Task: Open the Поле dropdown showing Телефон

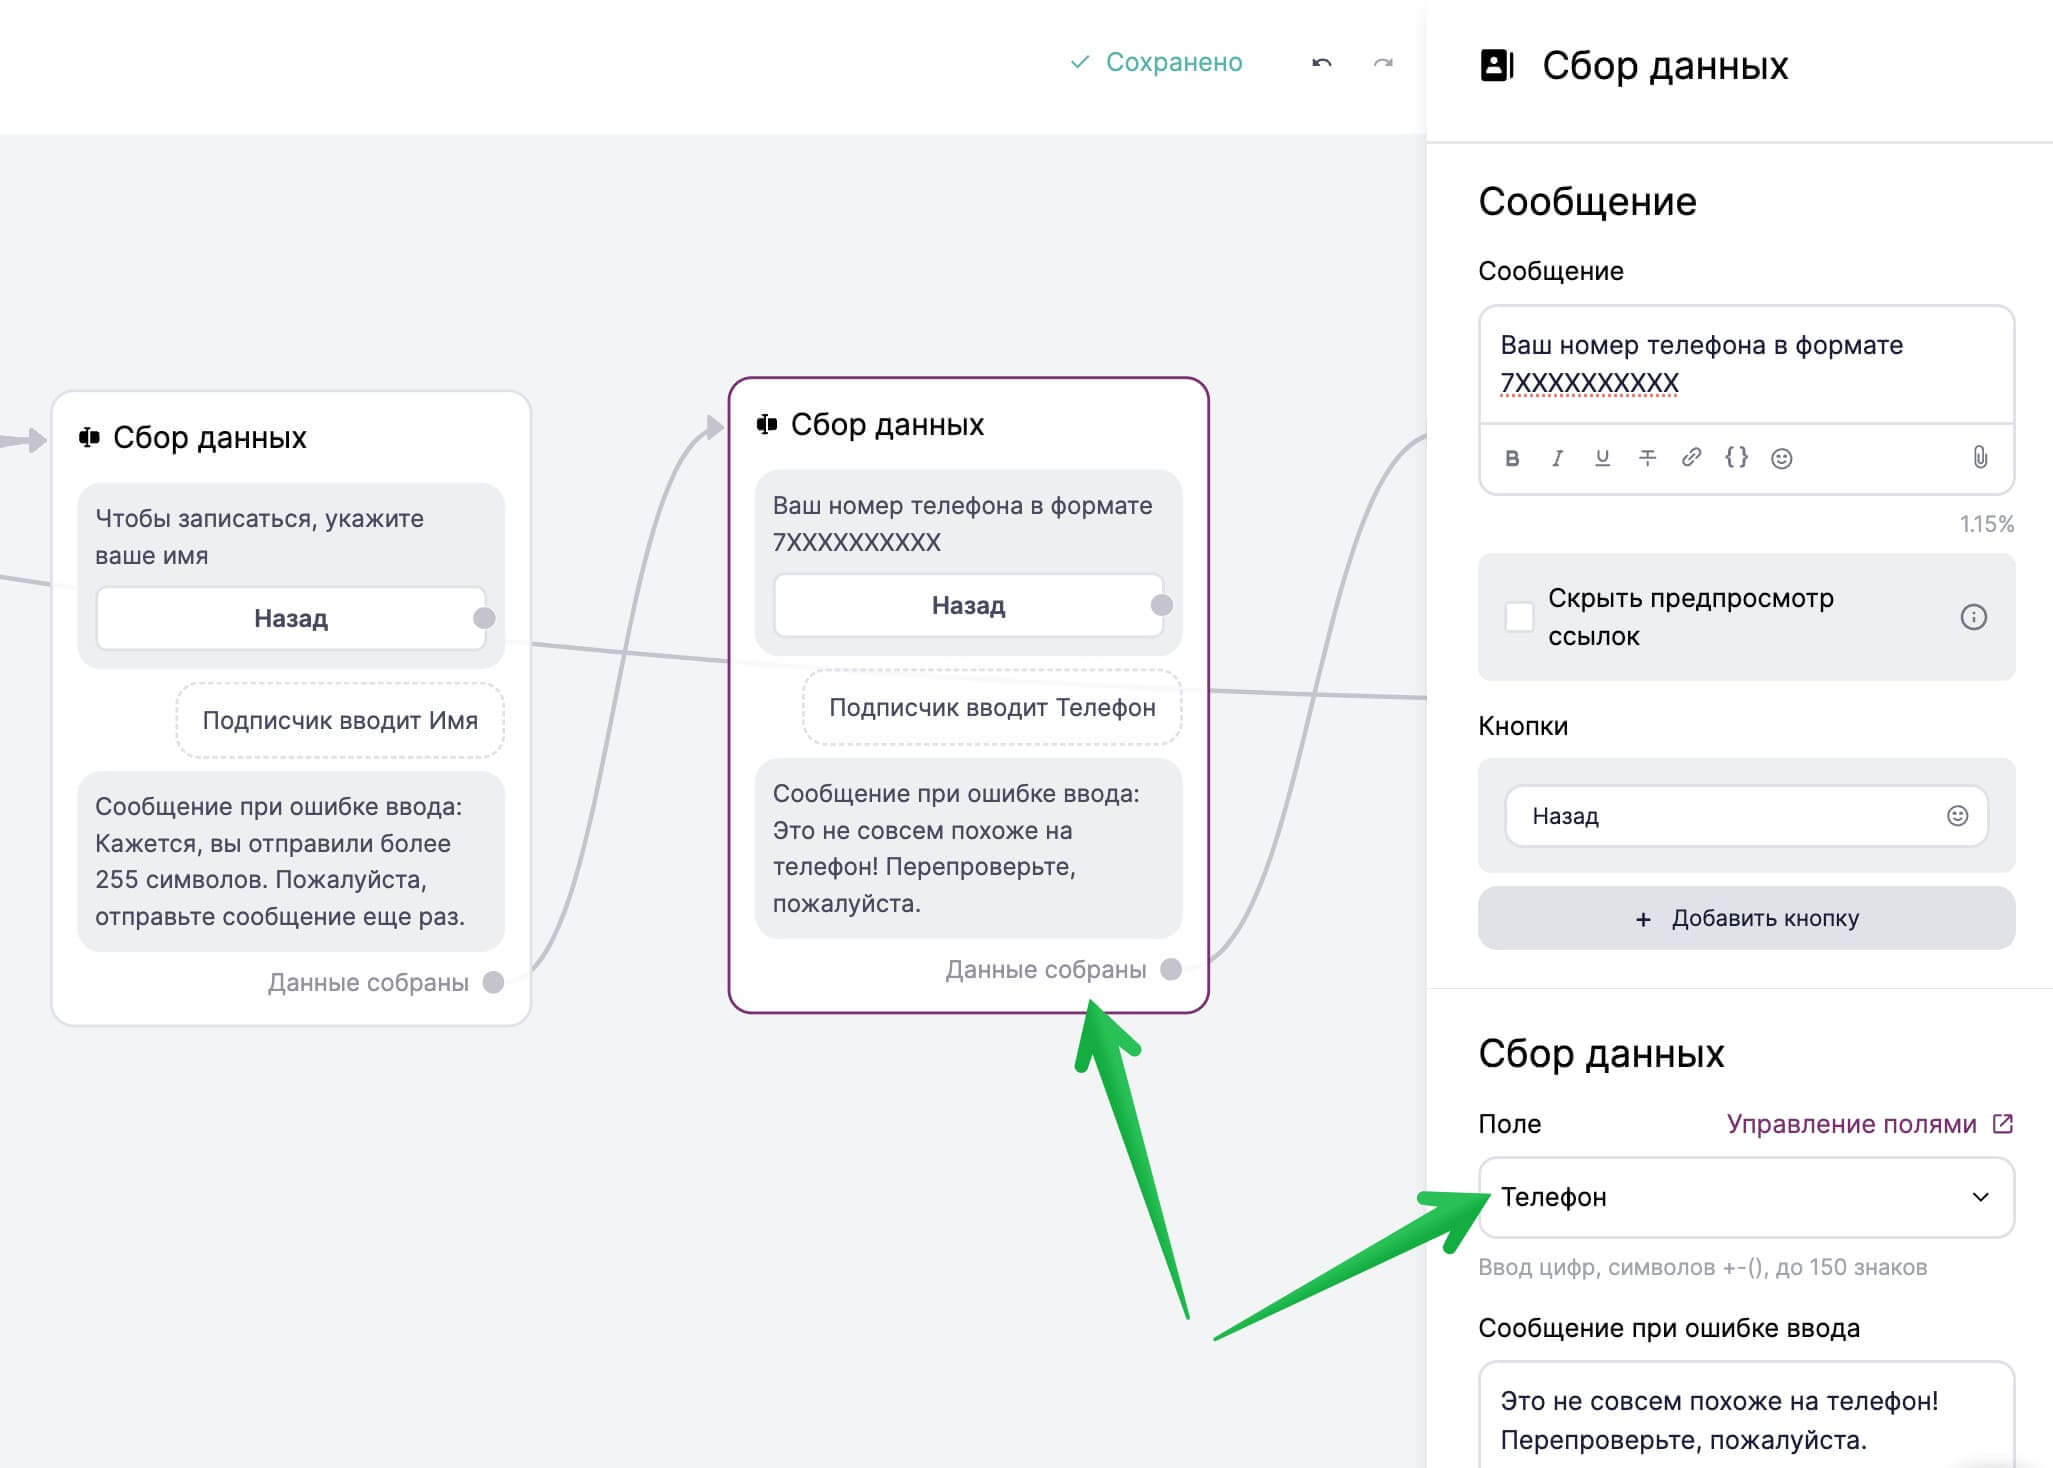Action: tap(1746, 1197)
